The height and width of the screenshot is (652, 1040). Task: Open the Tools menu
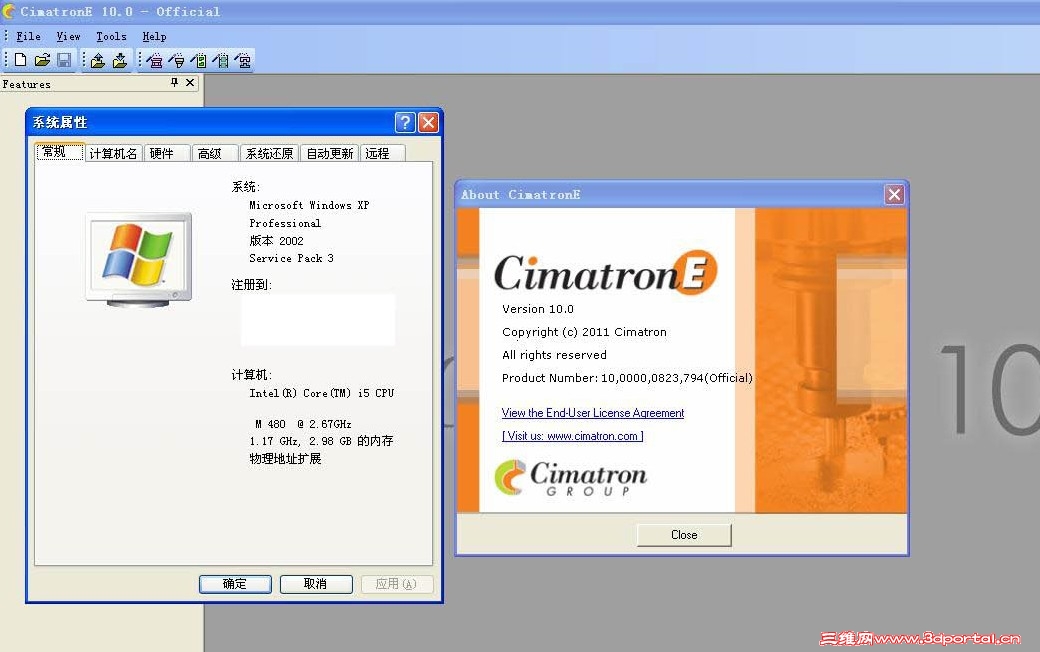111,36
